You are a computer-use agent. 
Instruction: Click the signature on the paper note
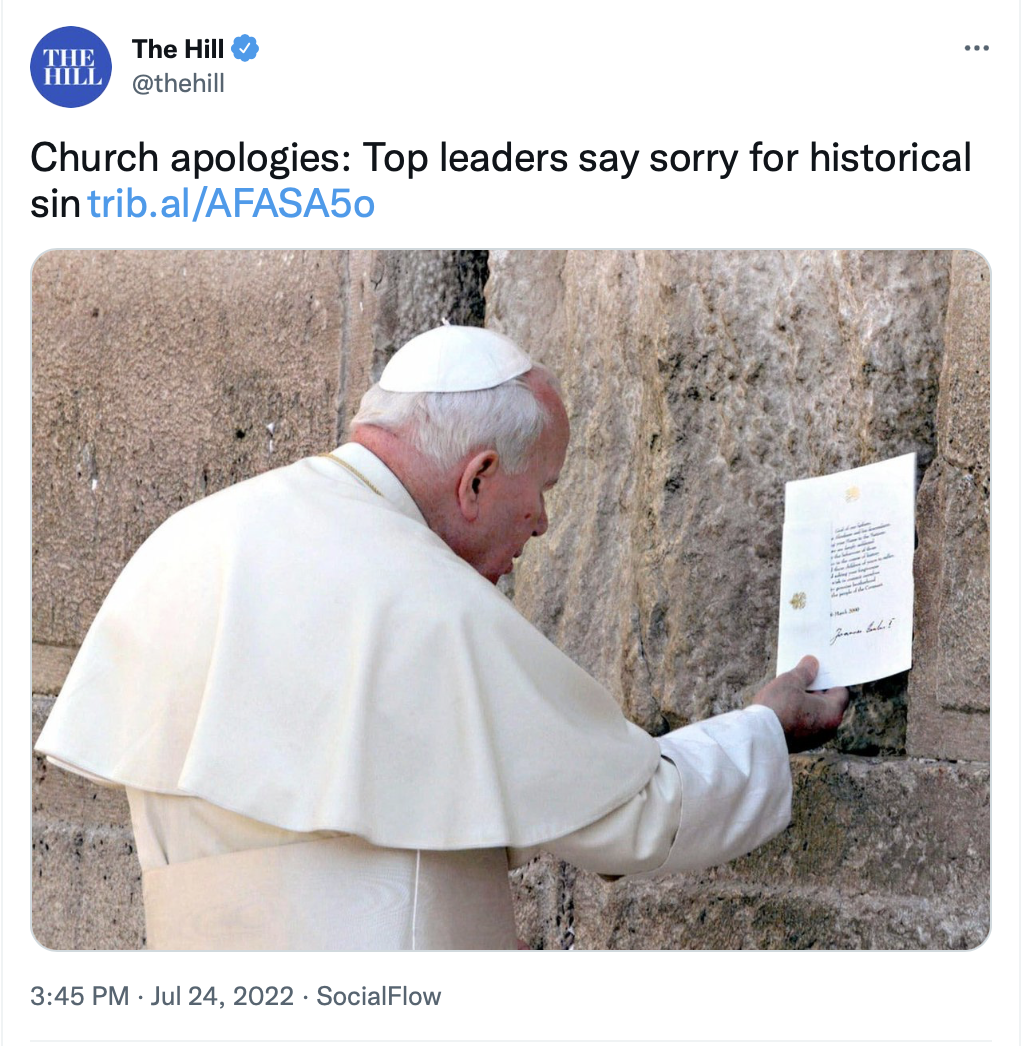click(862, 629)
